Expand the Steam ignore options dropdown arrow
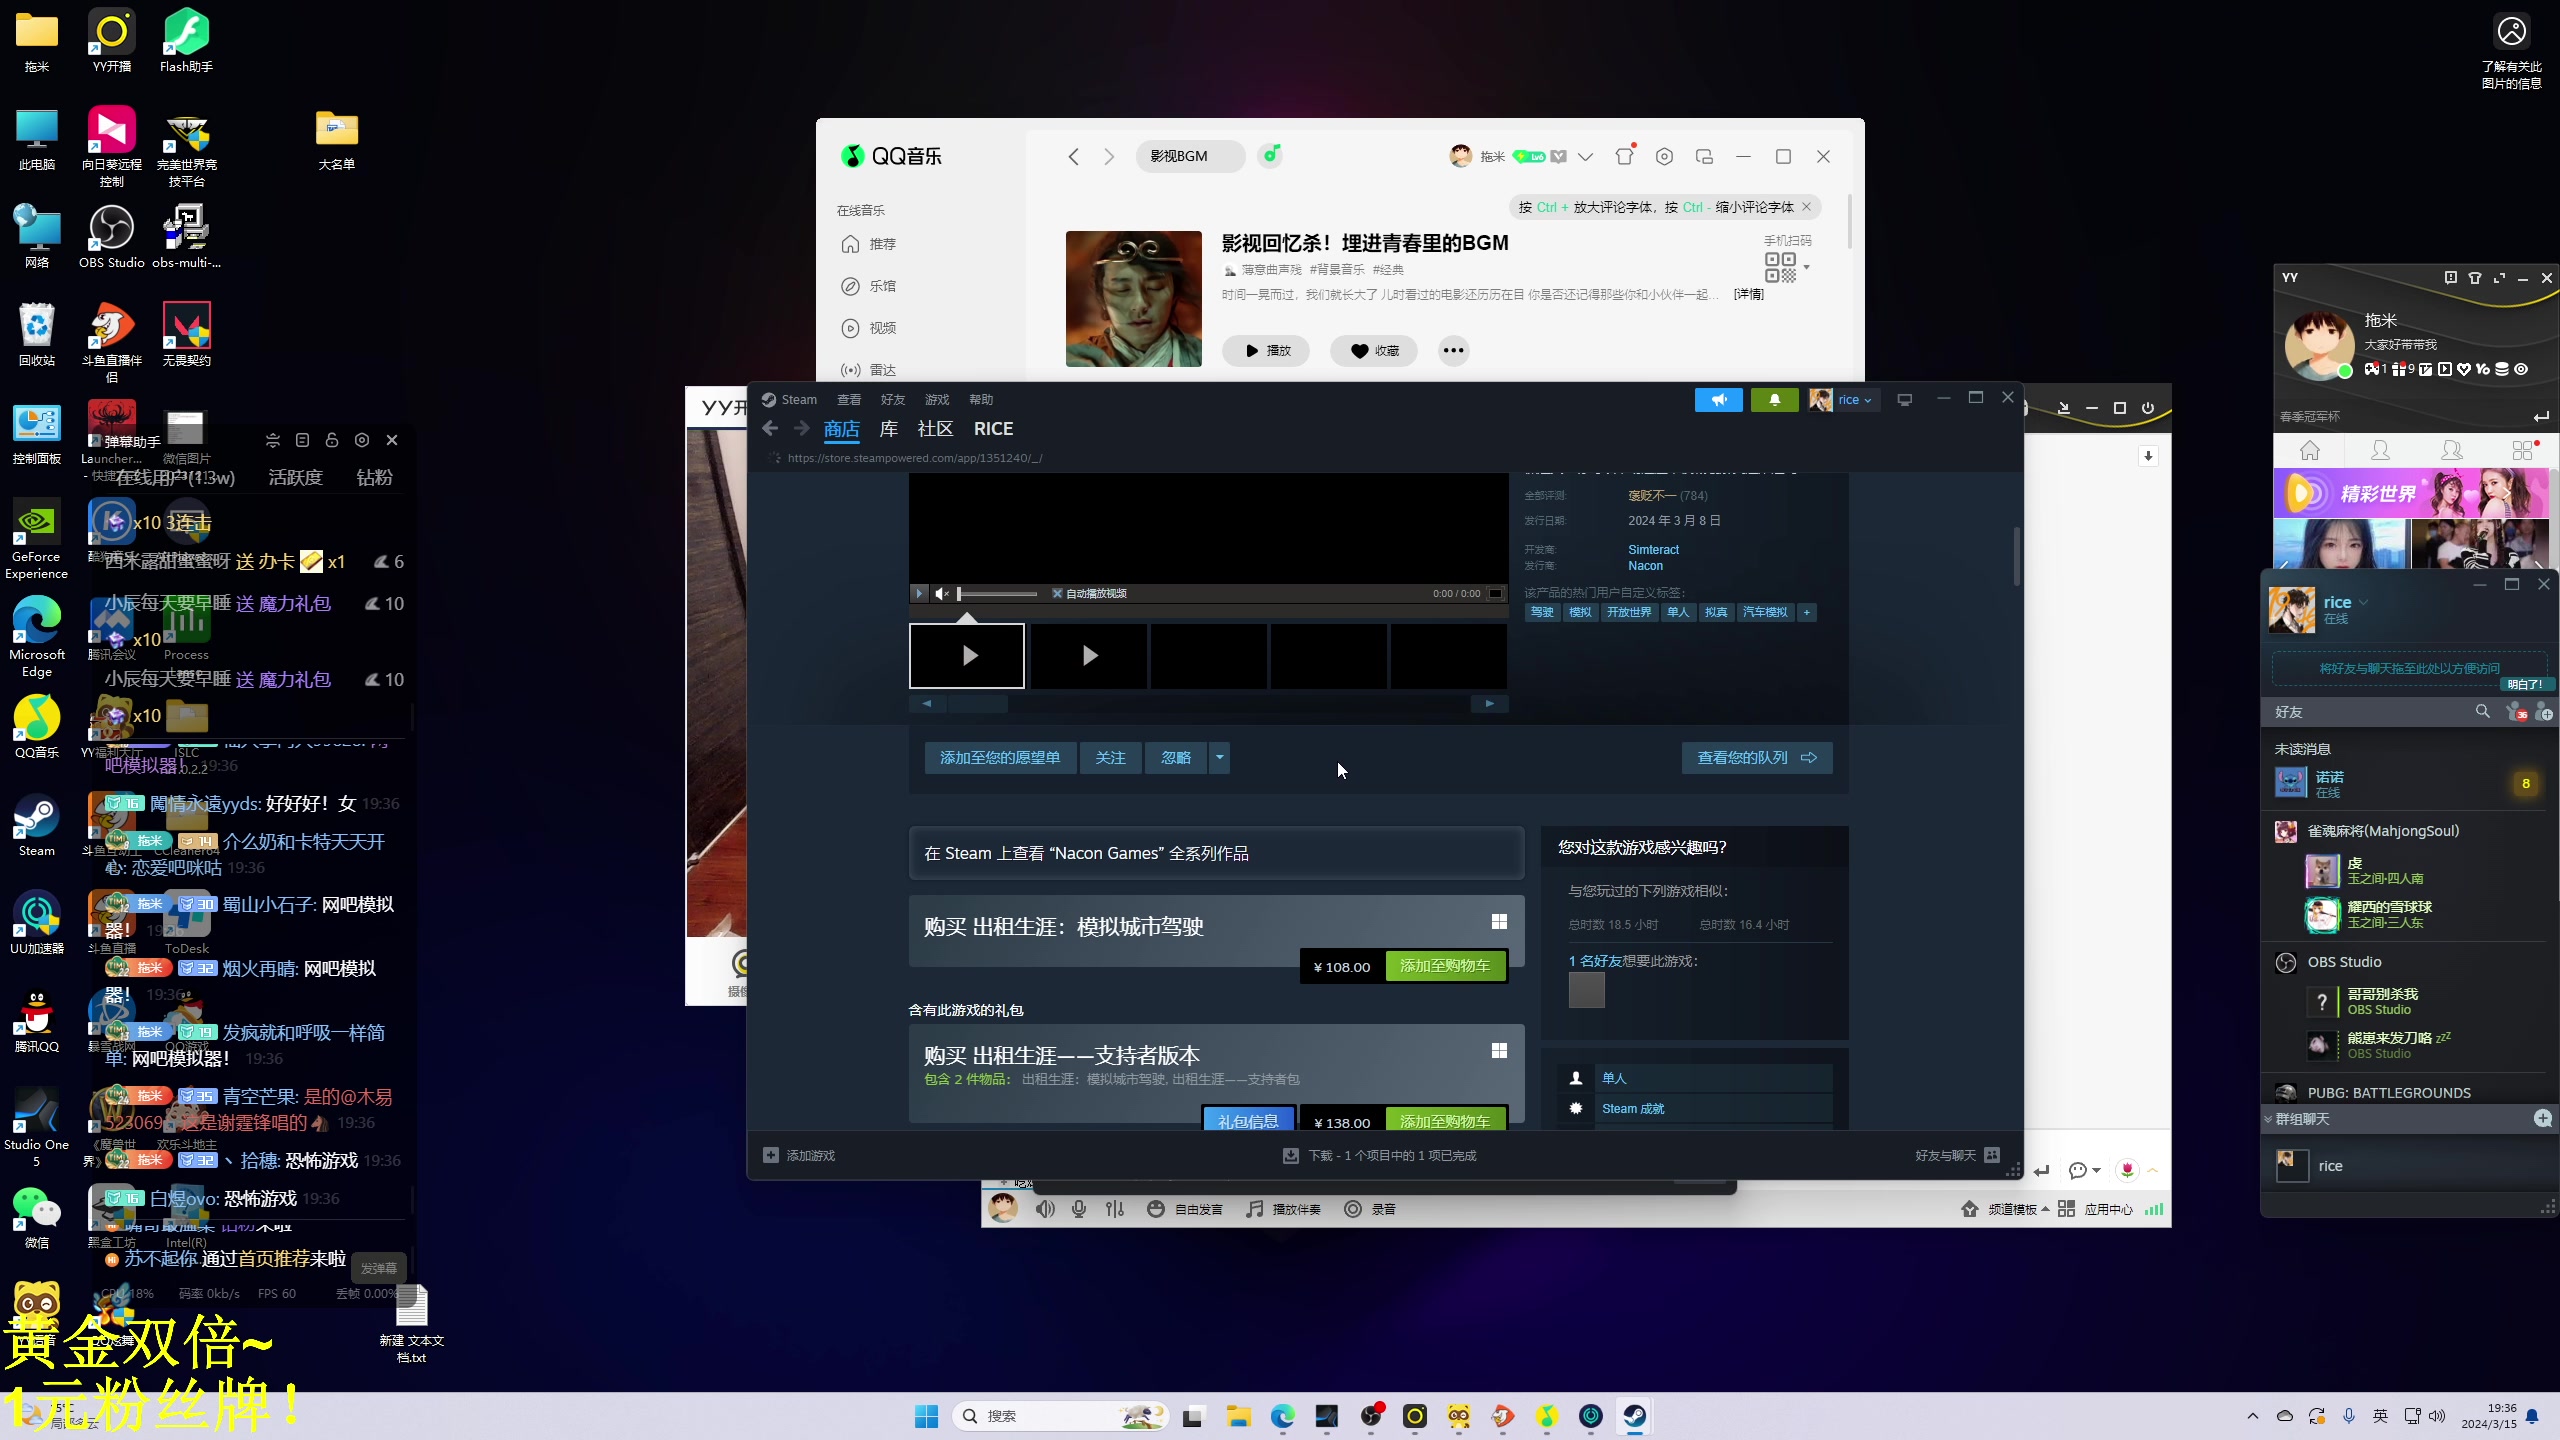 [1219, 757]
